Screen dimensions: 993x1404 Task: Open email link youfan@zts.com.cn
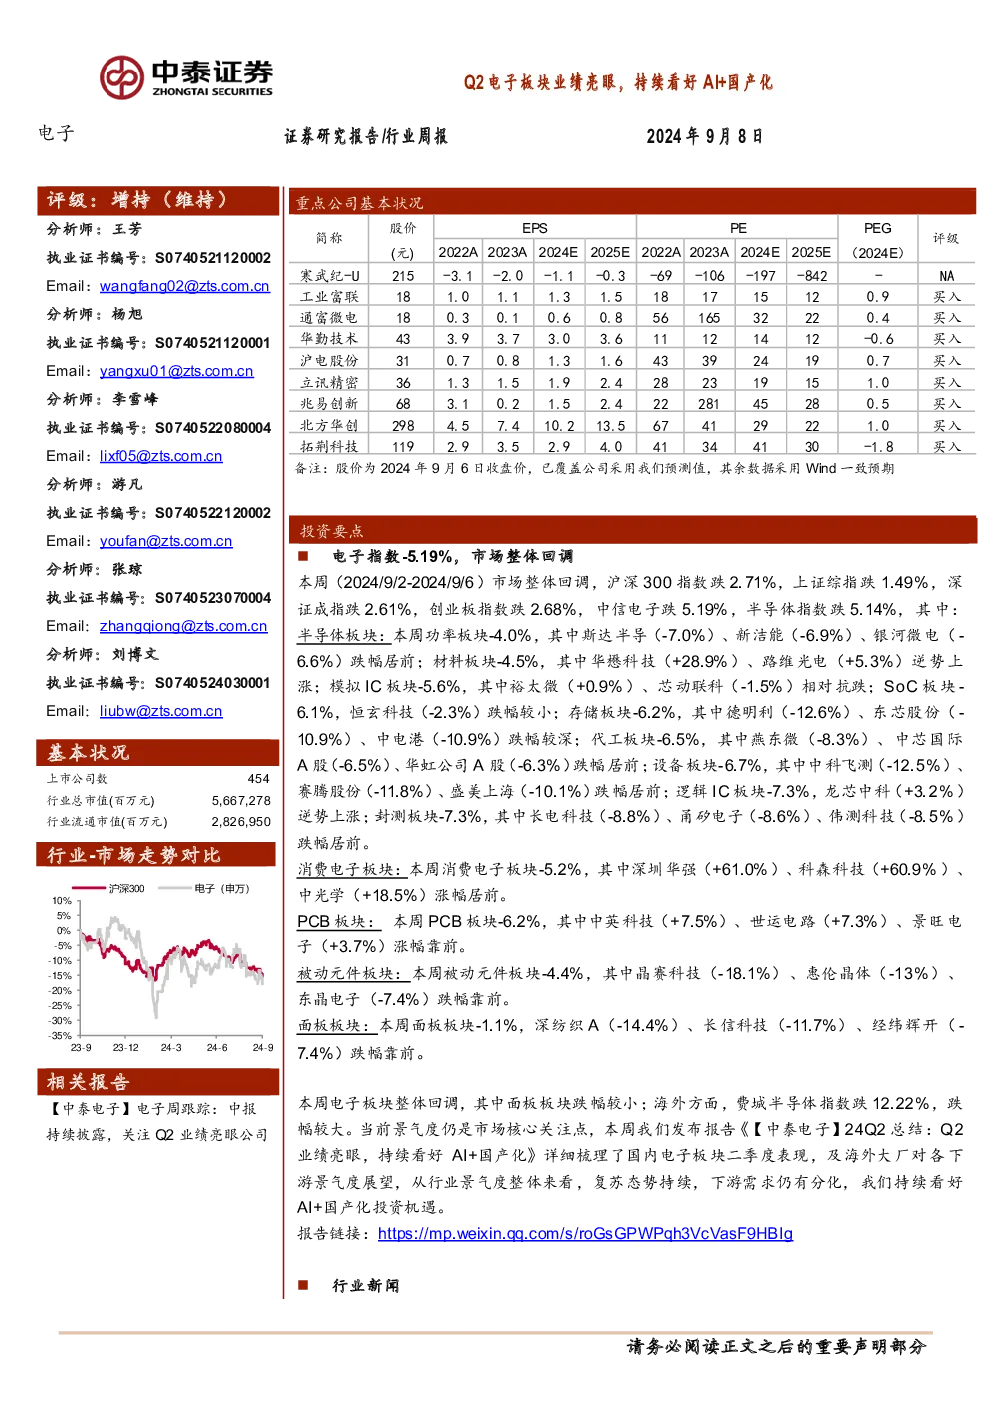tap(166, 541)
